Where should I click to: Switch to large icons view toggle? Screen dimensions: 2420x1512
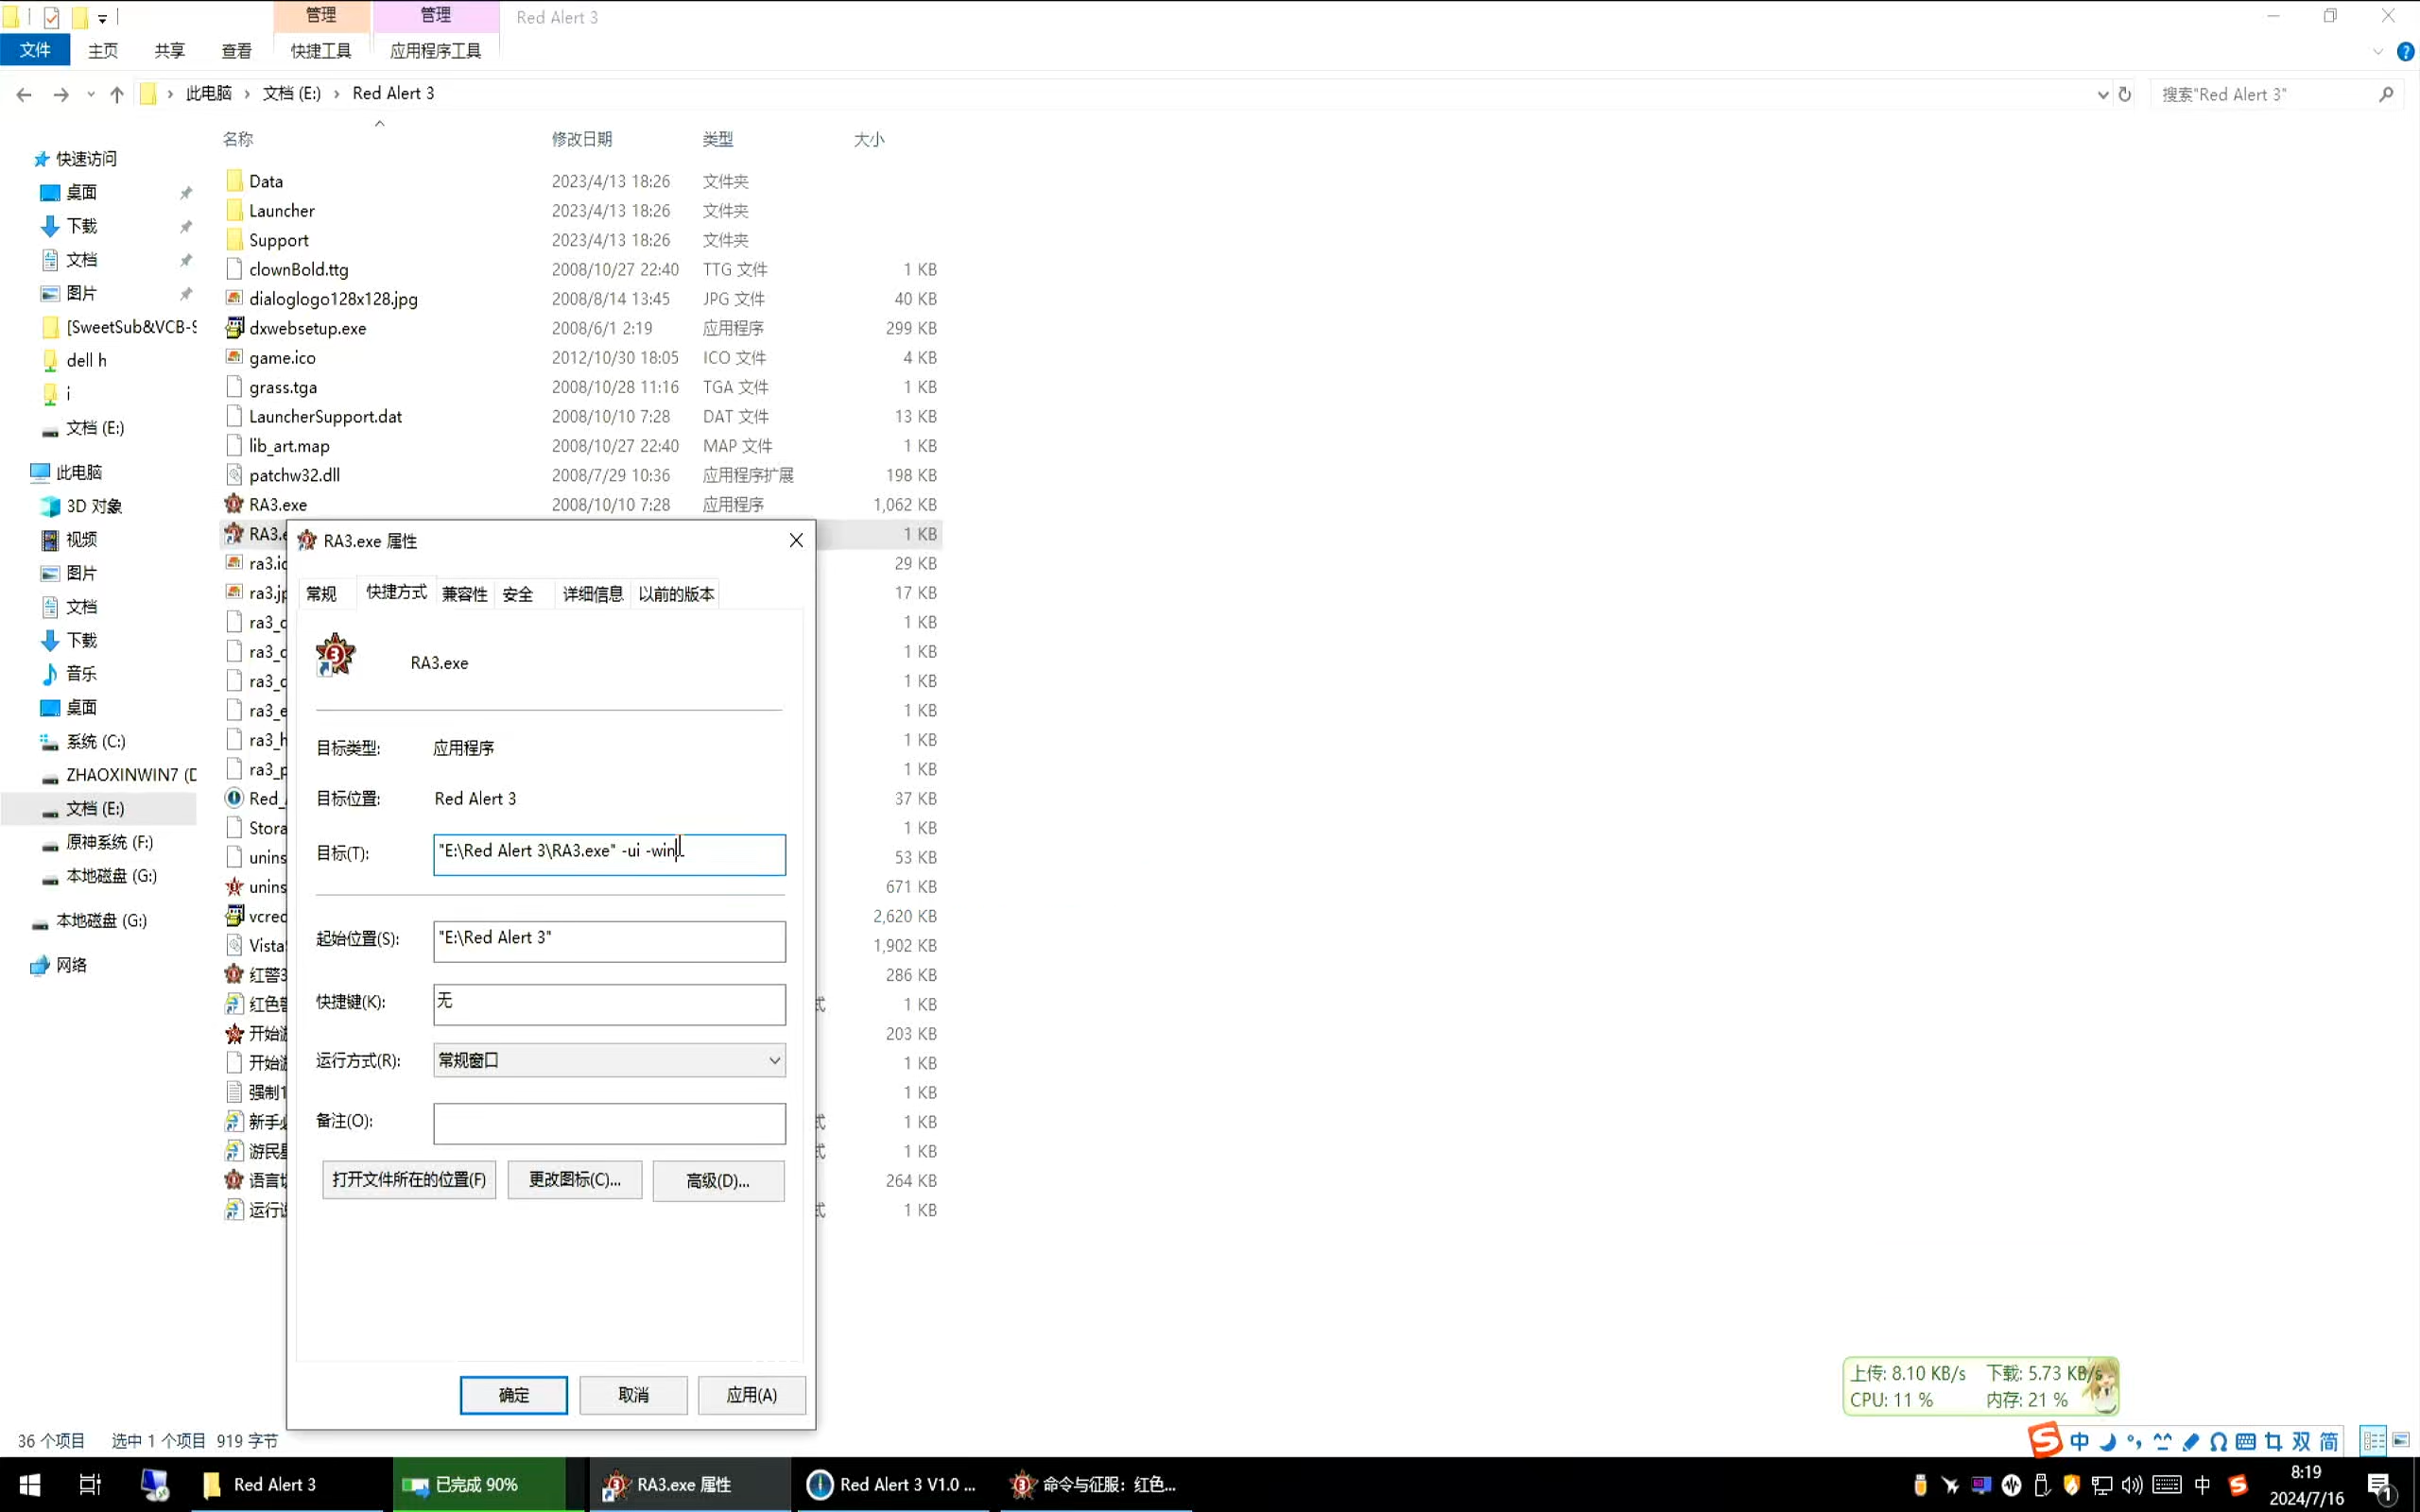tap(2400, 1440)
